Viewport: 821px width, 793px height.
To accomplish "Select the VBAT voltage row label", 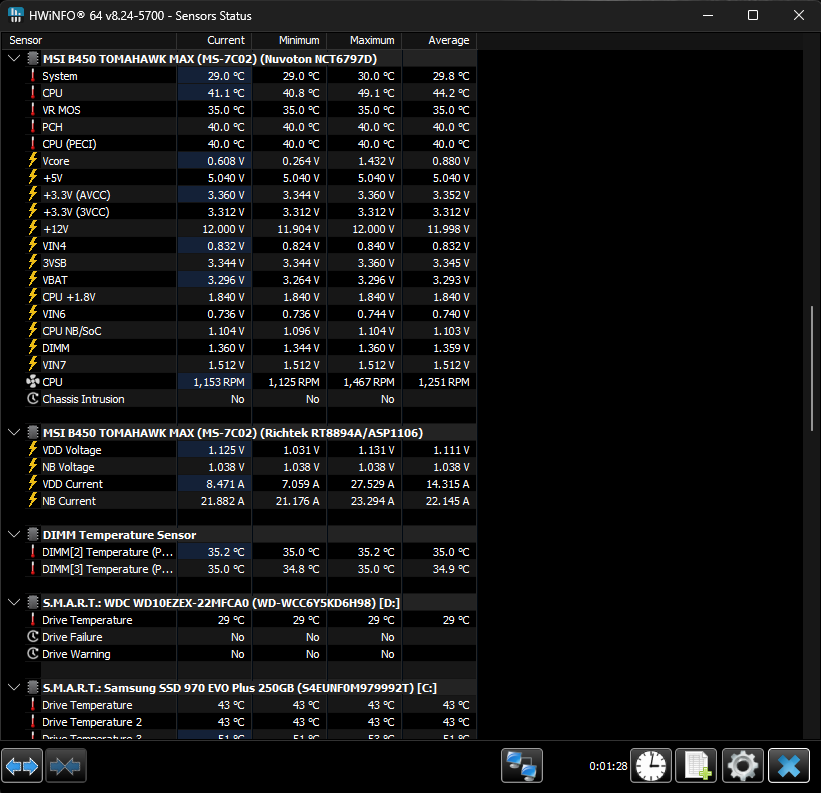I will point(55,280).
